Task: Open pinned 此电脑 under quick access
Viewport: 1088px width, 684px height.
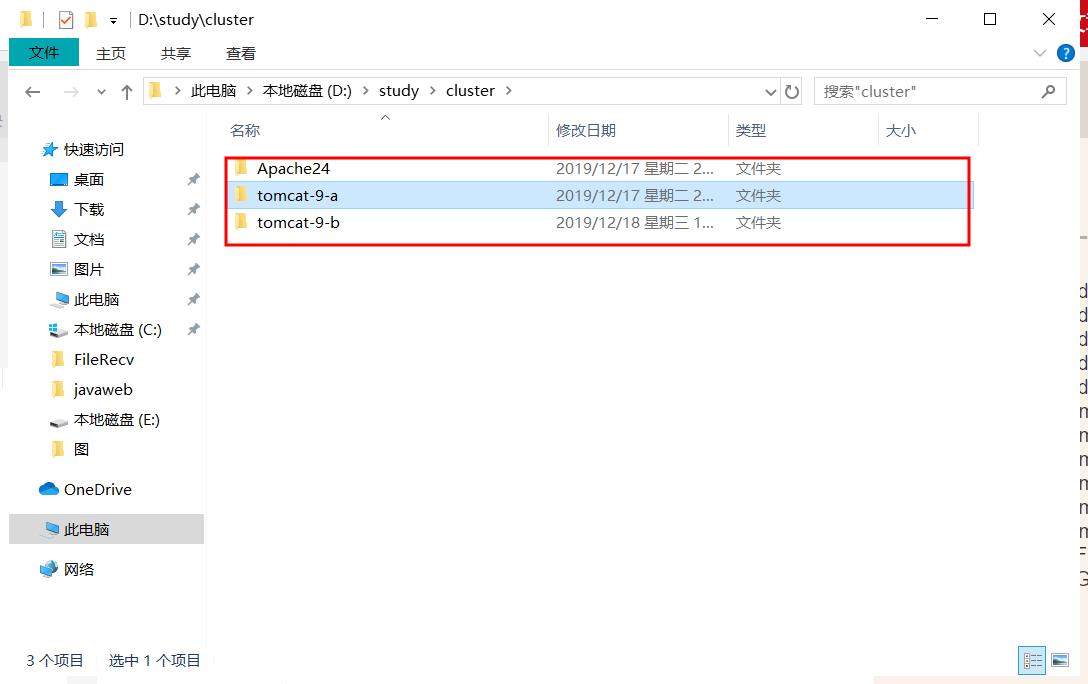Action: coord(96,300)
